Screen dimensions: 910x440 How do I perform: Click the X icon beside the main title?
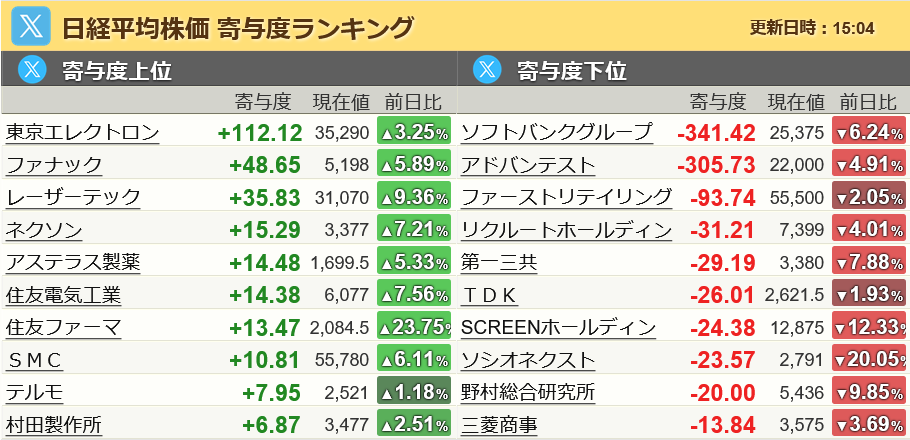(32, 26)
